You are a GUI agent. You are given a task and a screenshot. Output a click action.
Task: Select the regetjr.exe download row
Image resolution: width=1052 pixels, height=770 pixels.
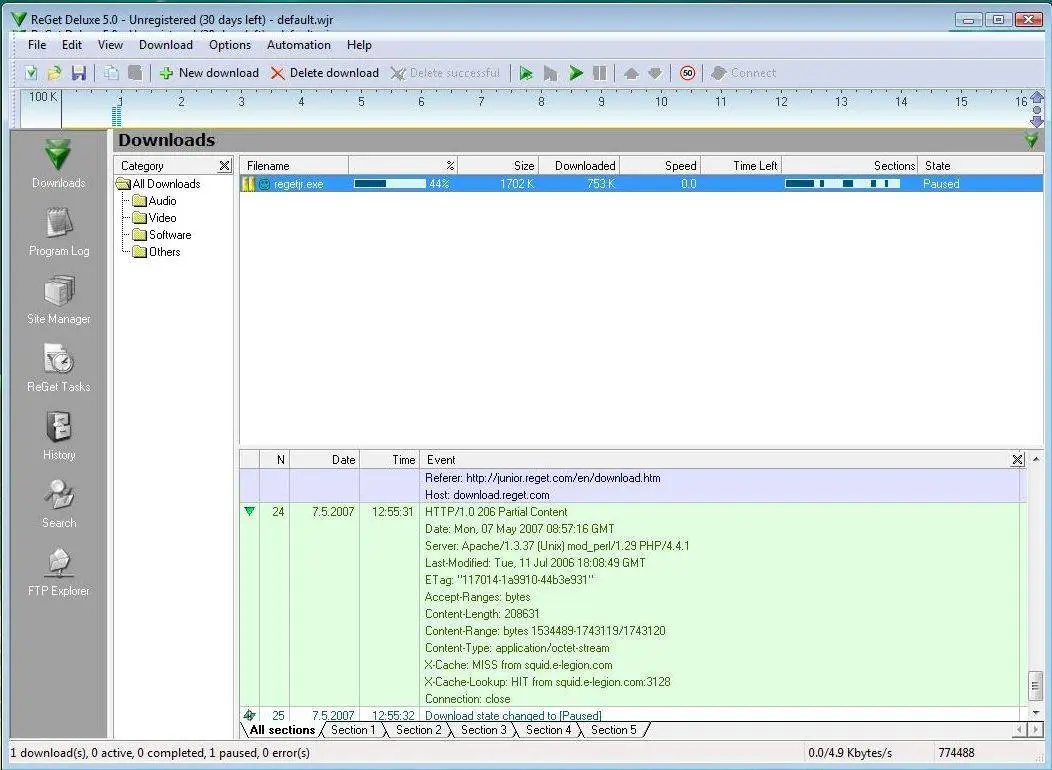(299, 184)
